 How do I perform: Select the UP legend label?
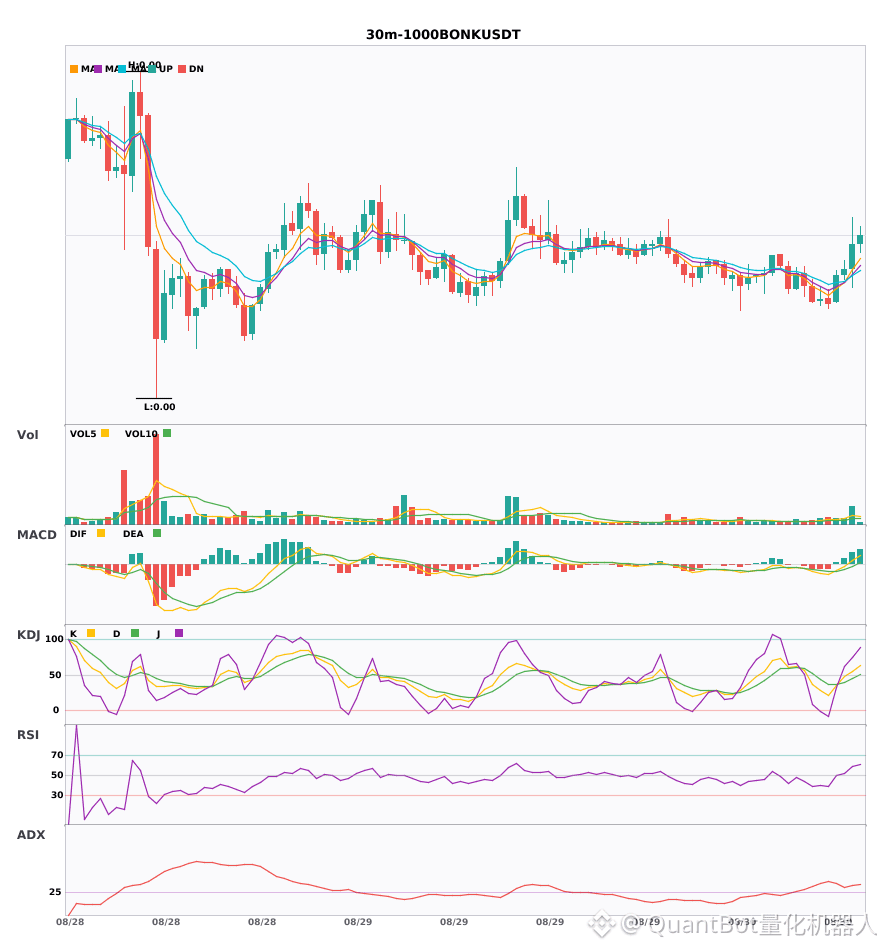(x=166, y=69)
